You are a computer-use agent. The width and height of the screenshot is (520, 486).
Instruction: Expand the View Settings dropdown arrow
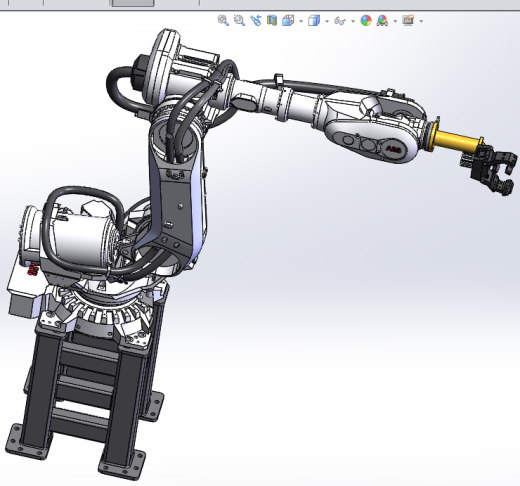[421, 21]
